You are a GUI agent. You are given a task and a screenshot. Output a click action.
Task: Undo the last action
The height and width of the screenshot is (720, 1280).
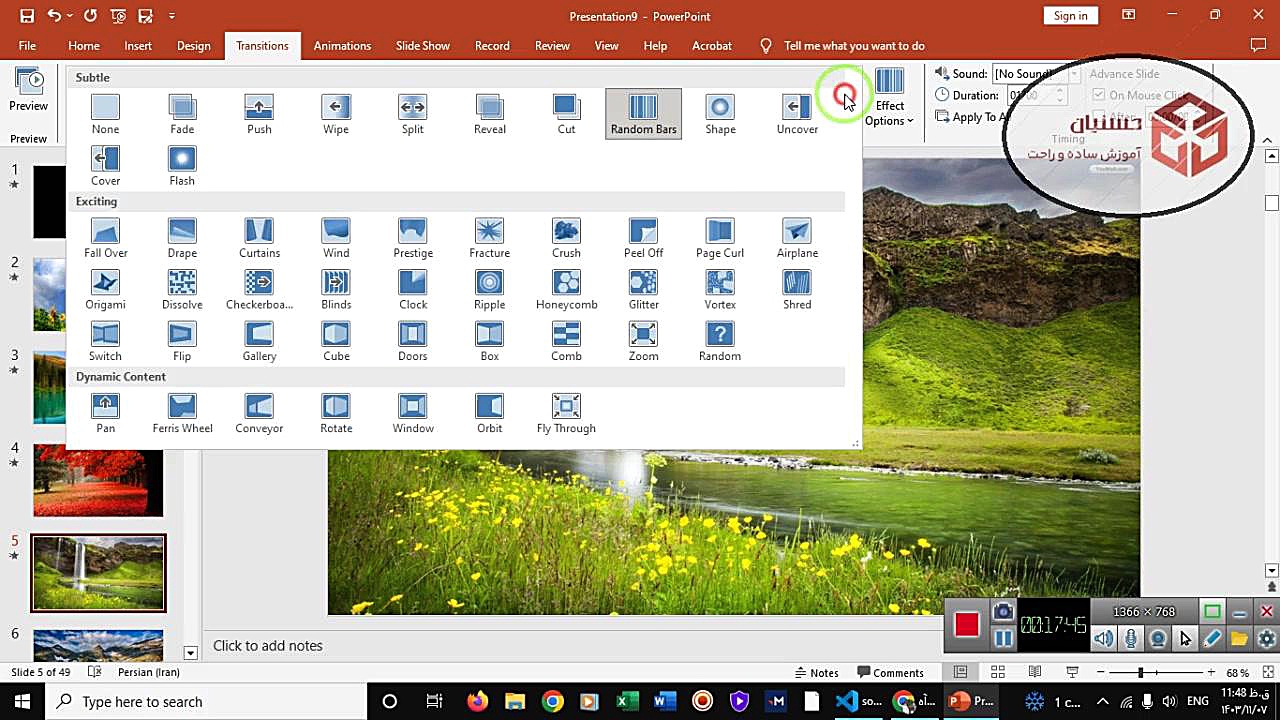tap(54, 16)
